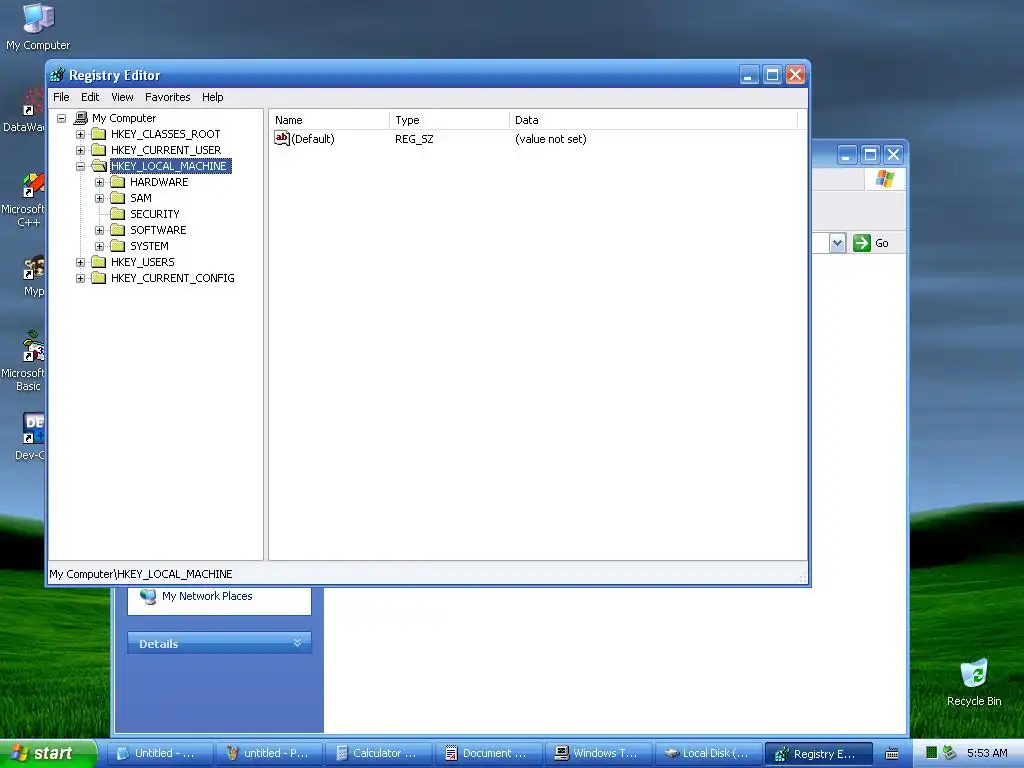Click the keyboard icon beside the taskbar
1024x768 pixels.
[x=892, y=754]
